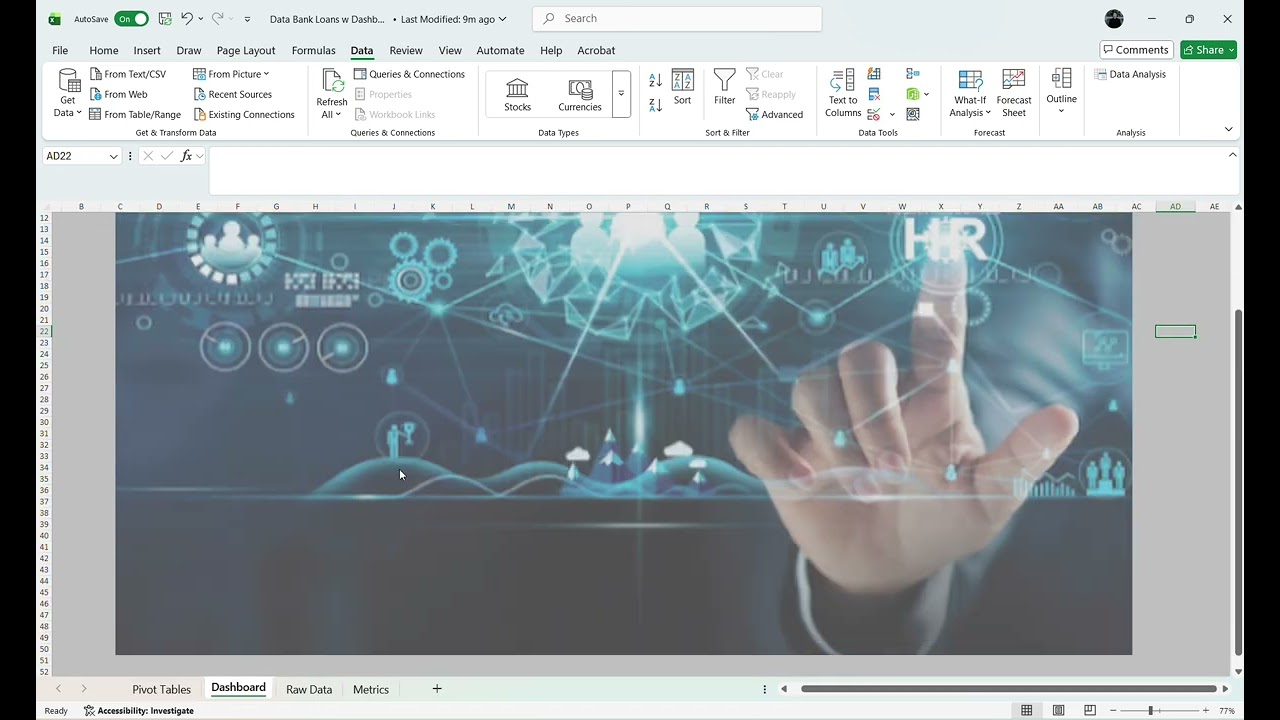Open the Metrics sheet tab
1280x720 pixels.
[371, 689]
